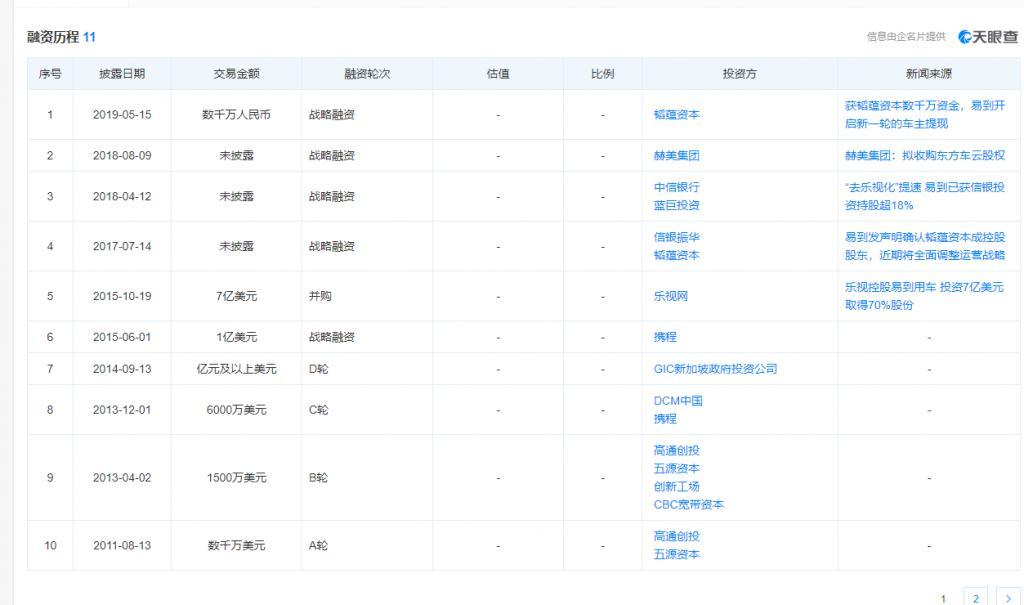This screenshot has height=605, width=1024.
Task: Click the 信息由企名片提供 attribution text
Action: pyautogui.click(x=906, y=37)
